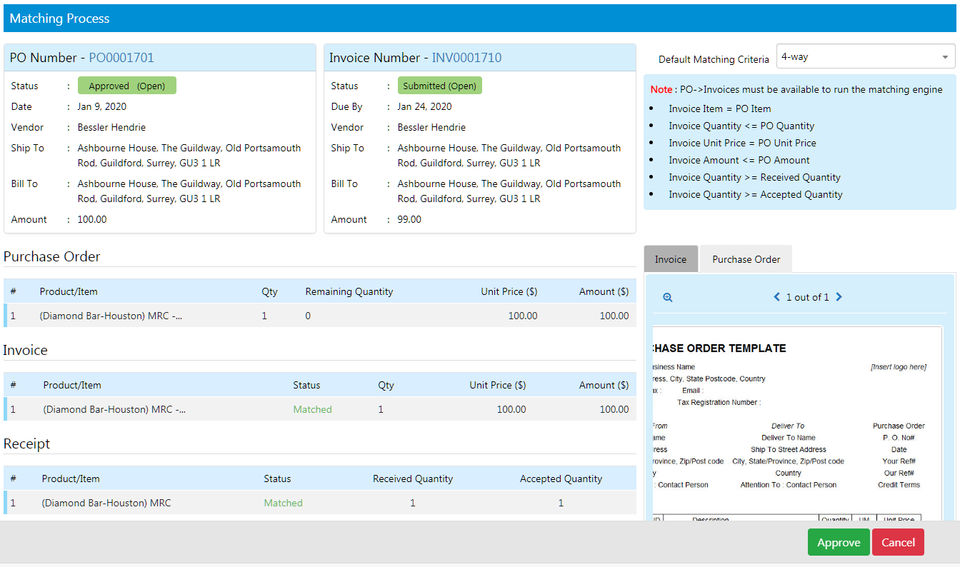Open Default Matching Criteria 4-way dropdown
960x567 pixels.
865,57
